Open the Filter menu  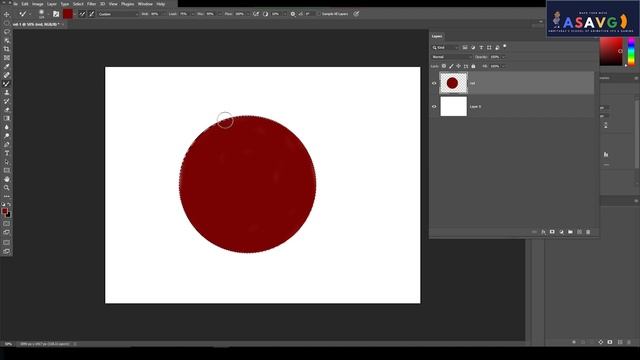[x=91, y=4]
